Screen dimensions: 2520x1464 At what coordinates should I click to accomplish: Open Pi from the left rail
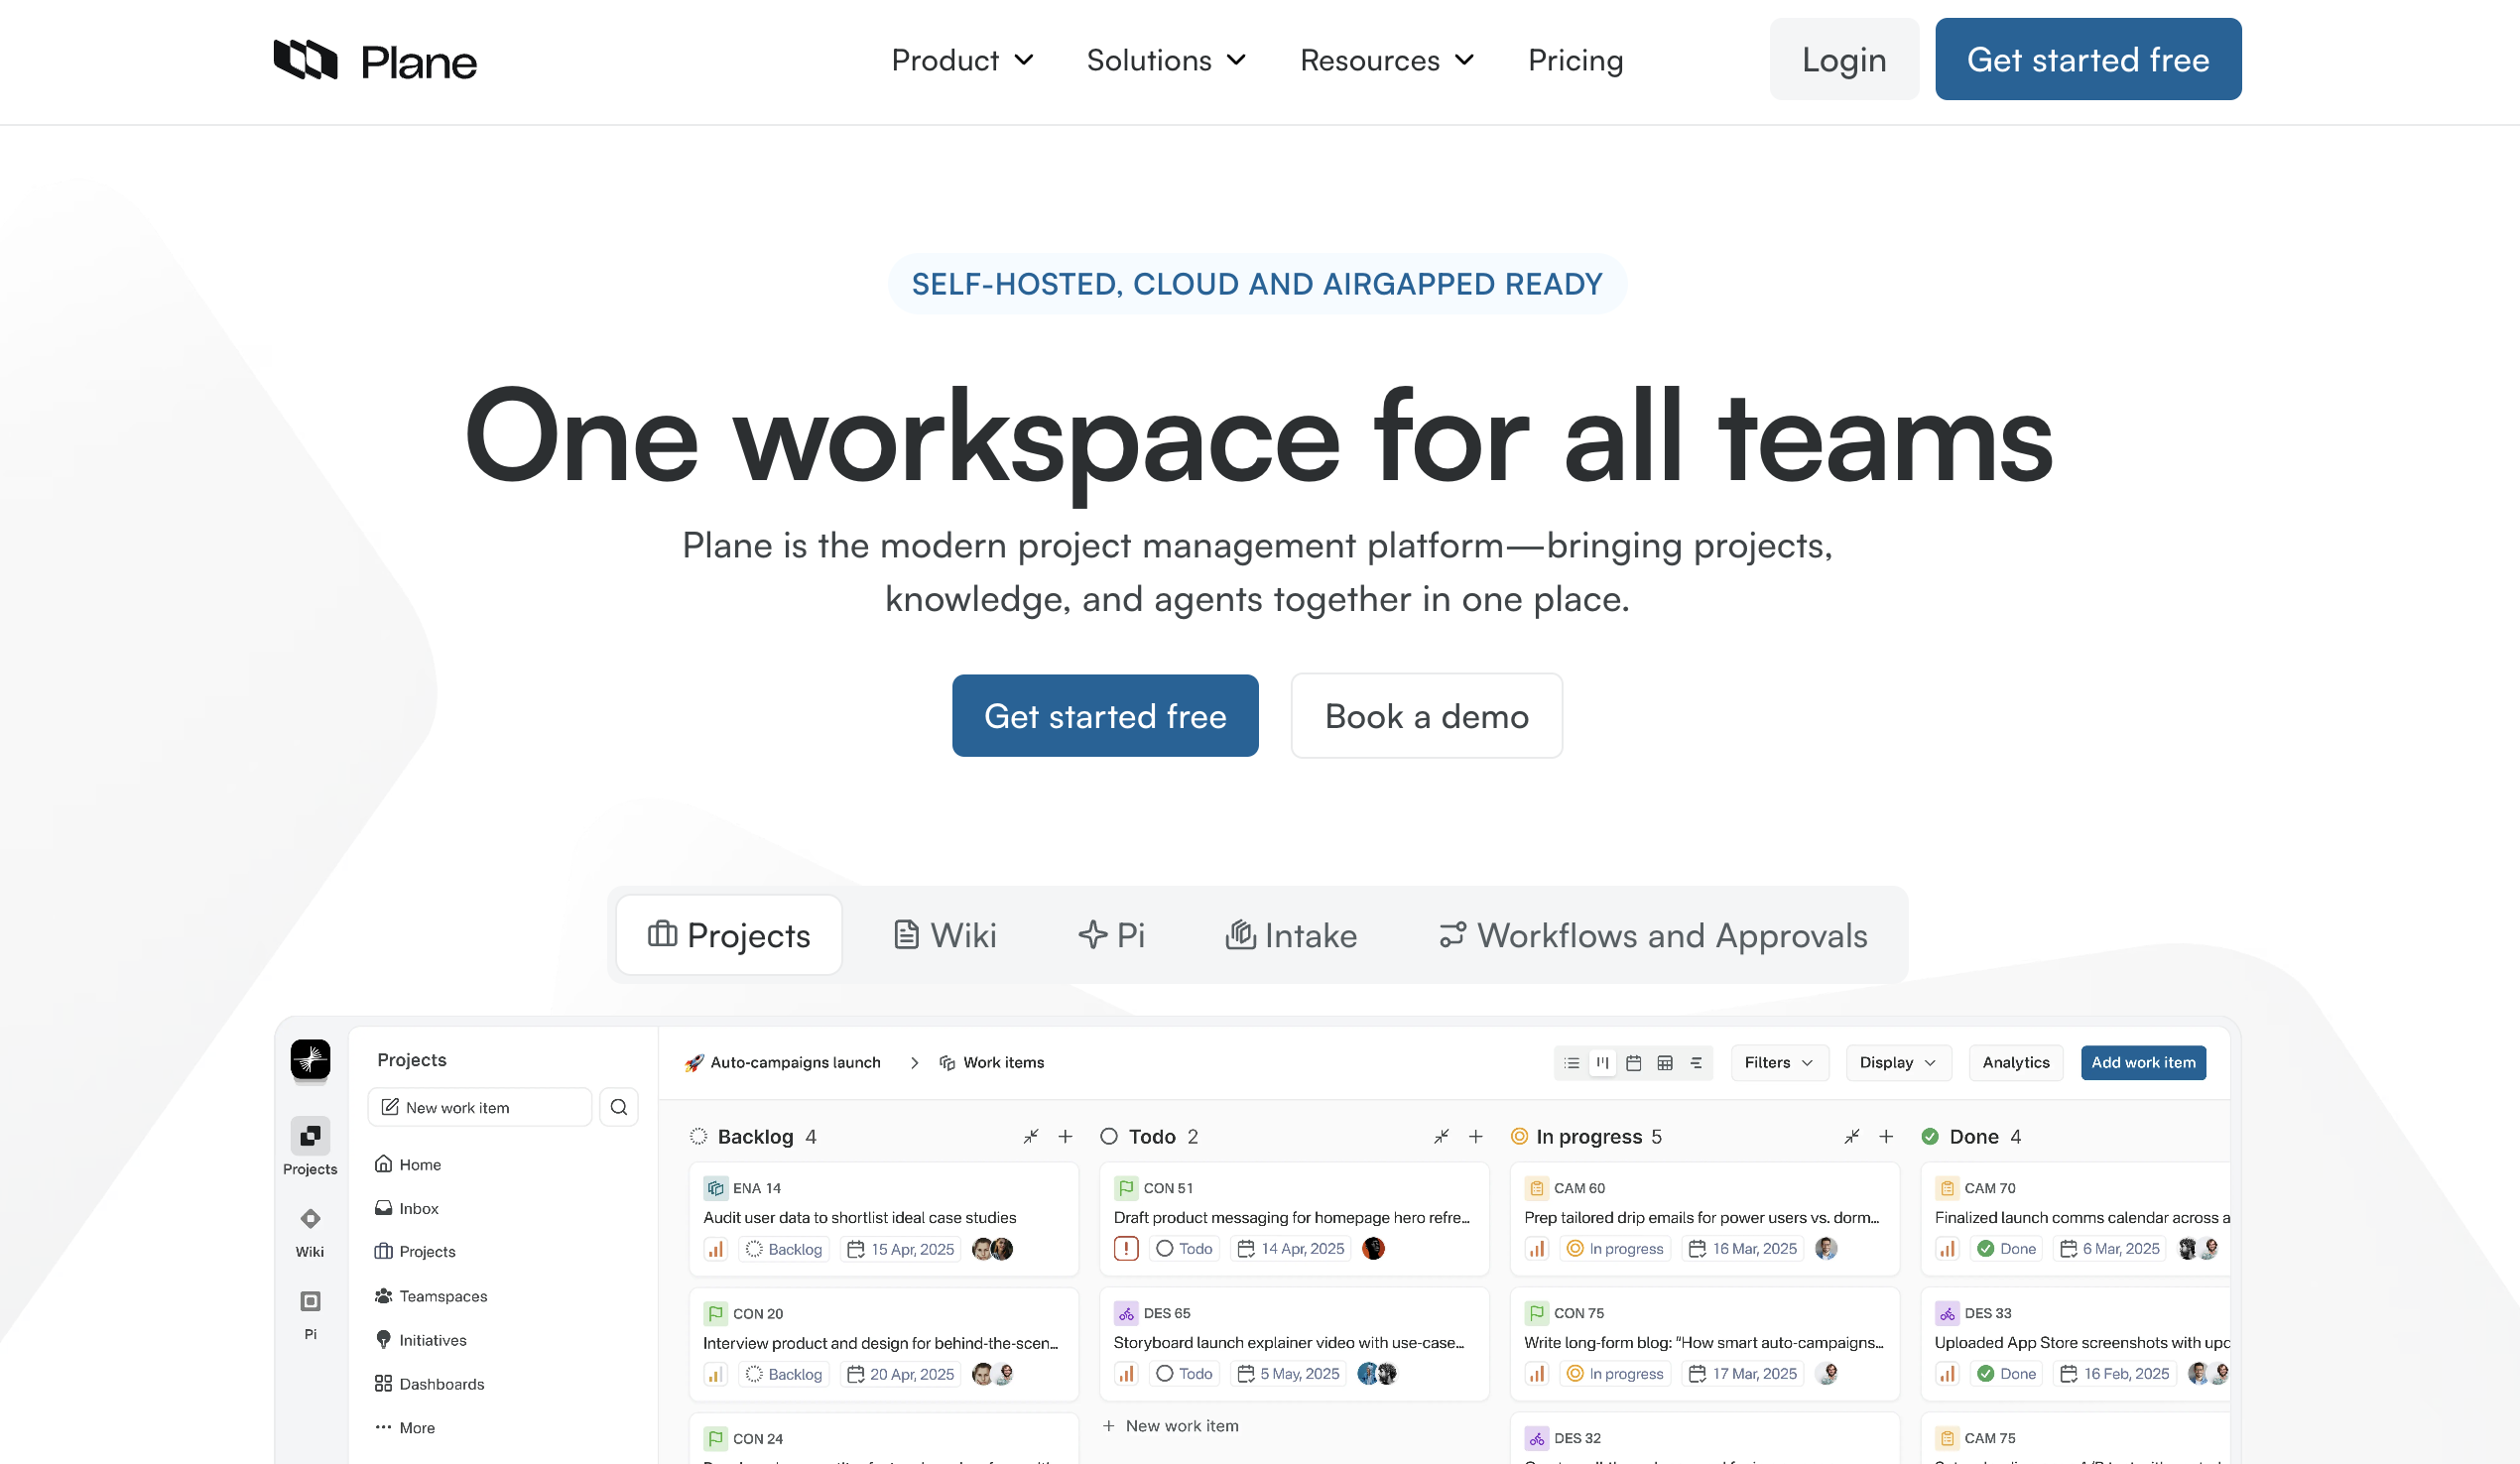coord(309,1303)
